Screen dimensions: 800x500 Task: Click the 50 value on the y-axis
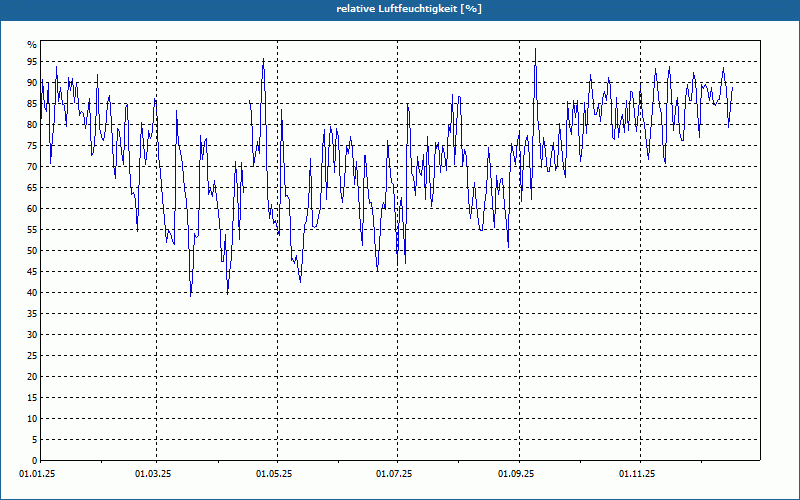tap(32, 251)
